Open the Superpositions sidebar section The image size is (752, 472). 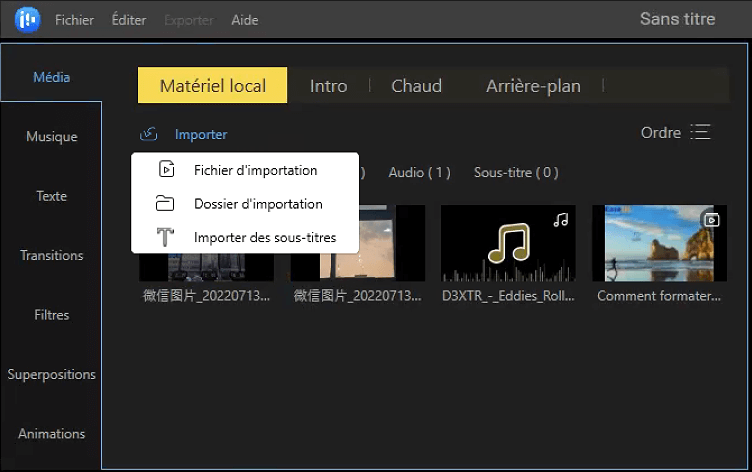click(x=51, y=374)
